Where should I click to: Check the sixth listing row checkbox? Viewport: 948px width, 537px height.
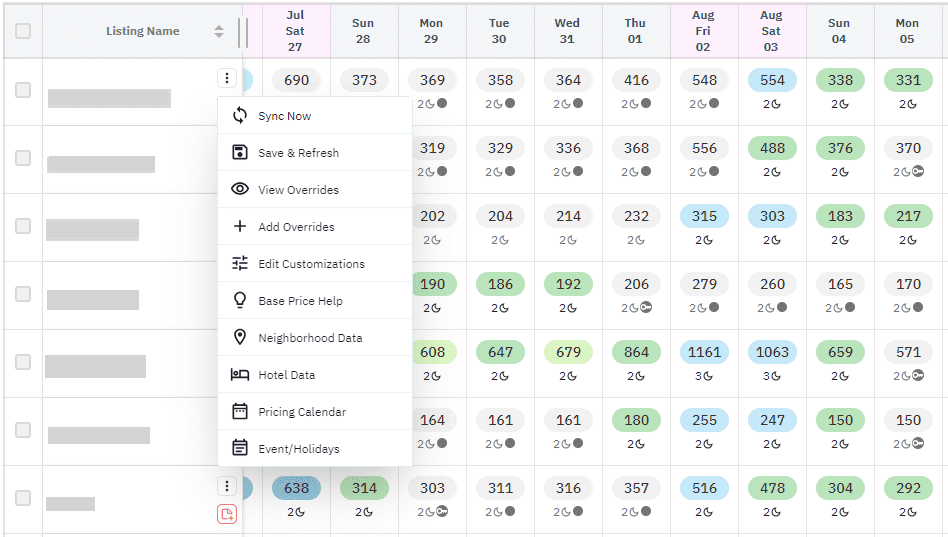pyautogui.click(x=23, y=430)
